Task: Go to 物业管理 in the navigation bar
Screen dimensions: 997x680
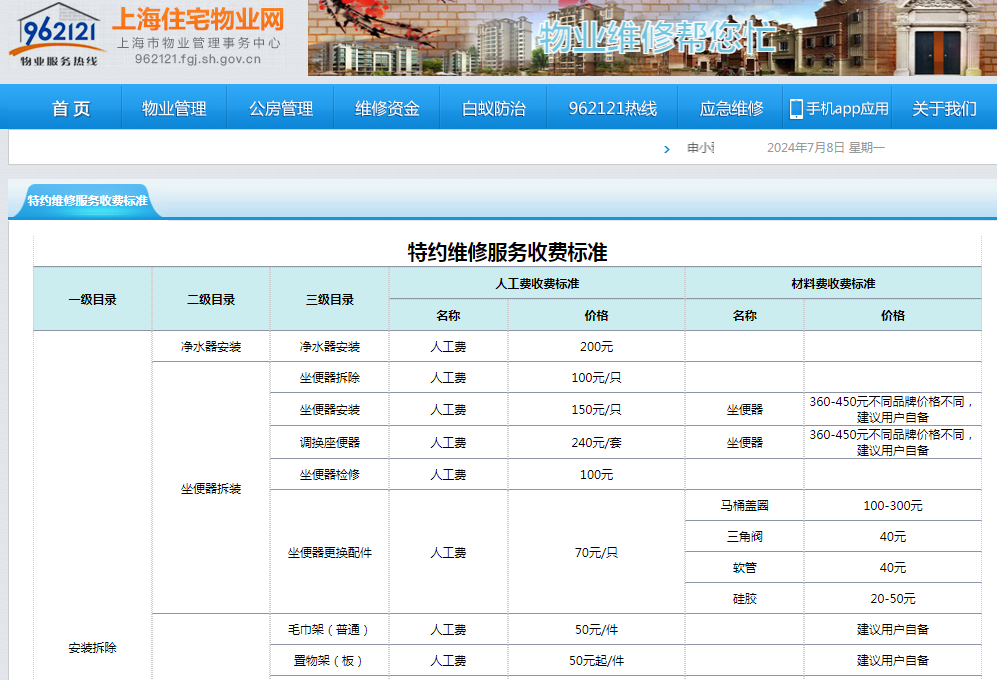Action: tap(174, 109)
